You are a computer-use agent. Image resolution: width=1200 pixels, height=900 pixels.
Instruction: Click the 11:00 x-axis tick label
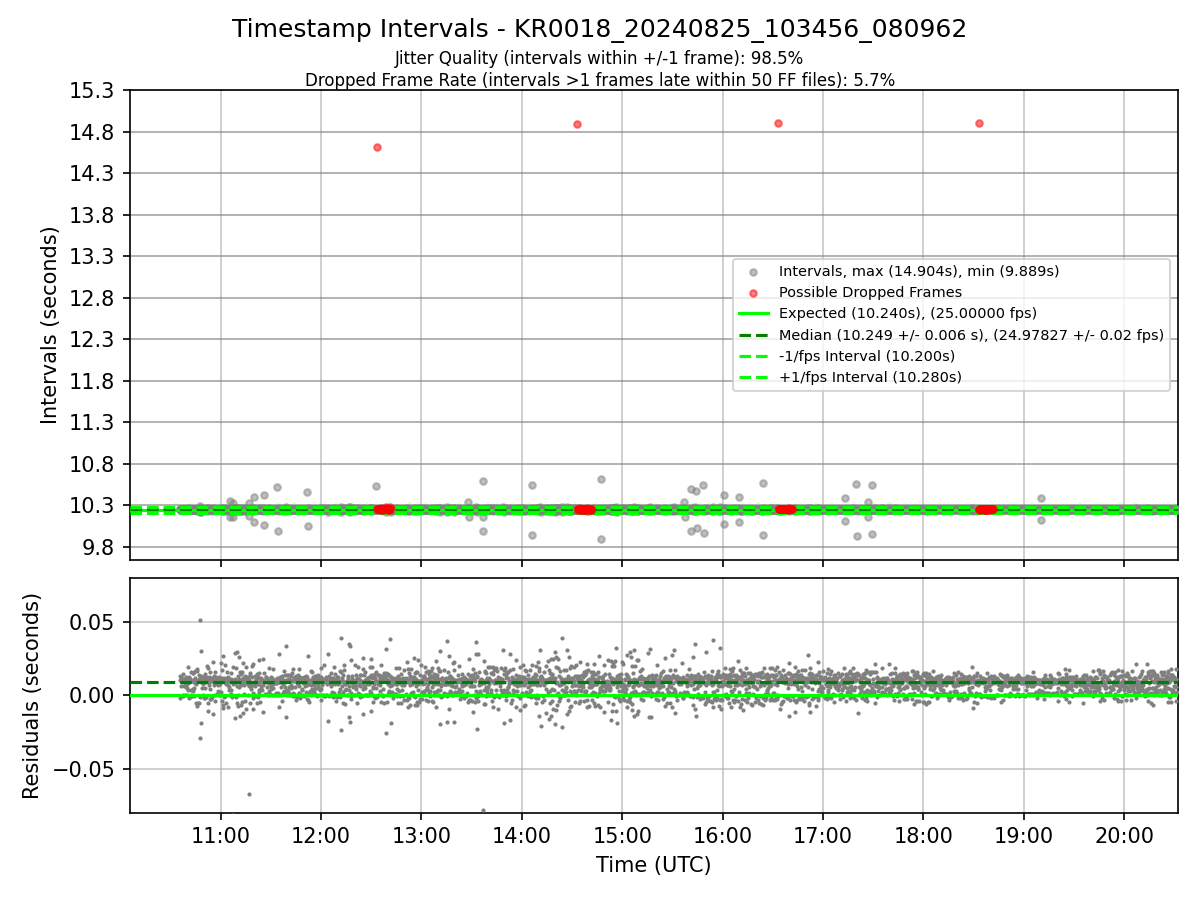(221, 835)
